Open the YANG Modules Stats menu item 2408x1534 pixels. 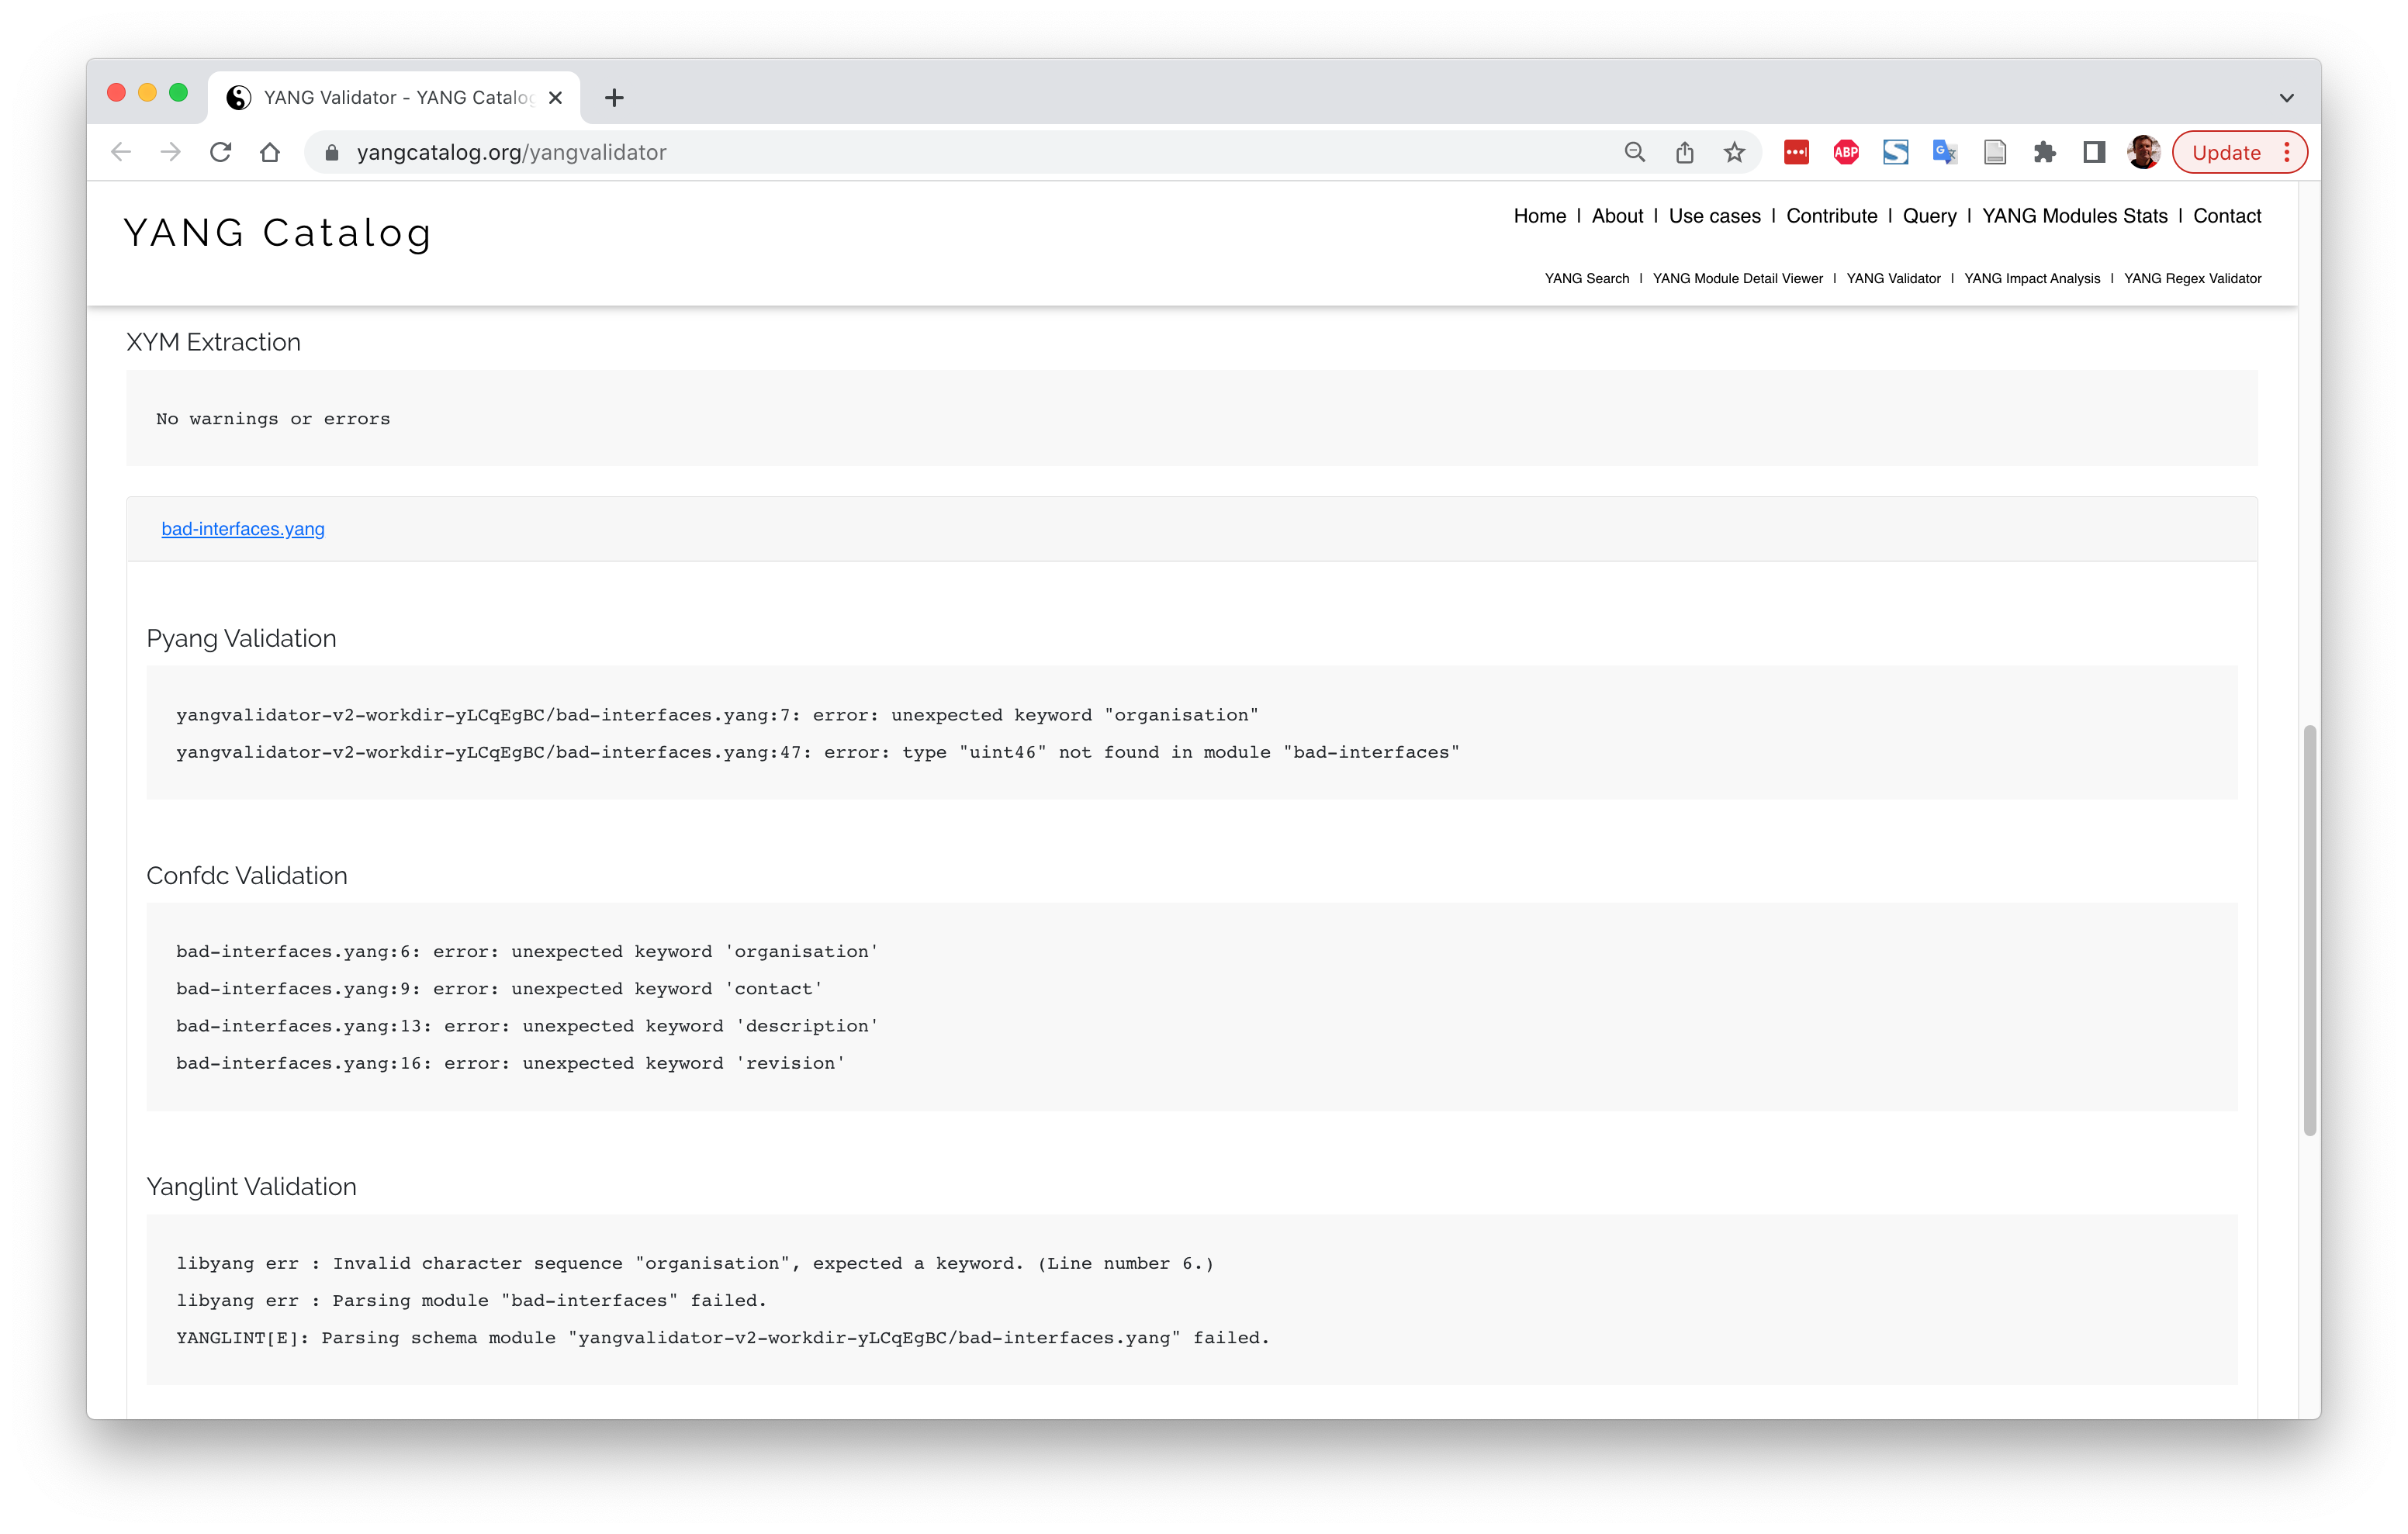coord(2074,215)
